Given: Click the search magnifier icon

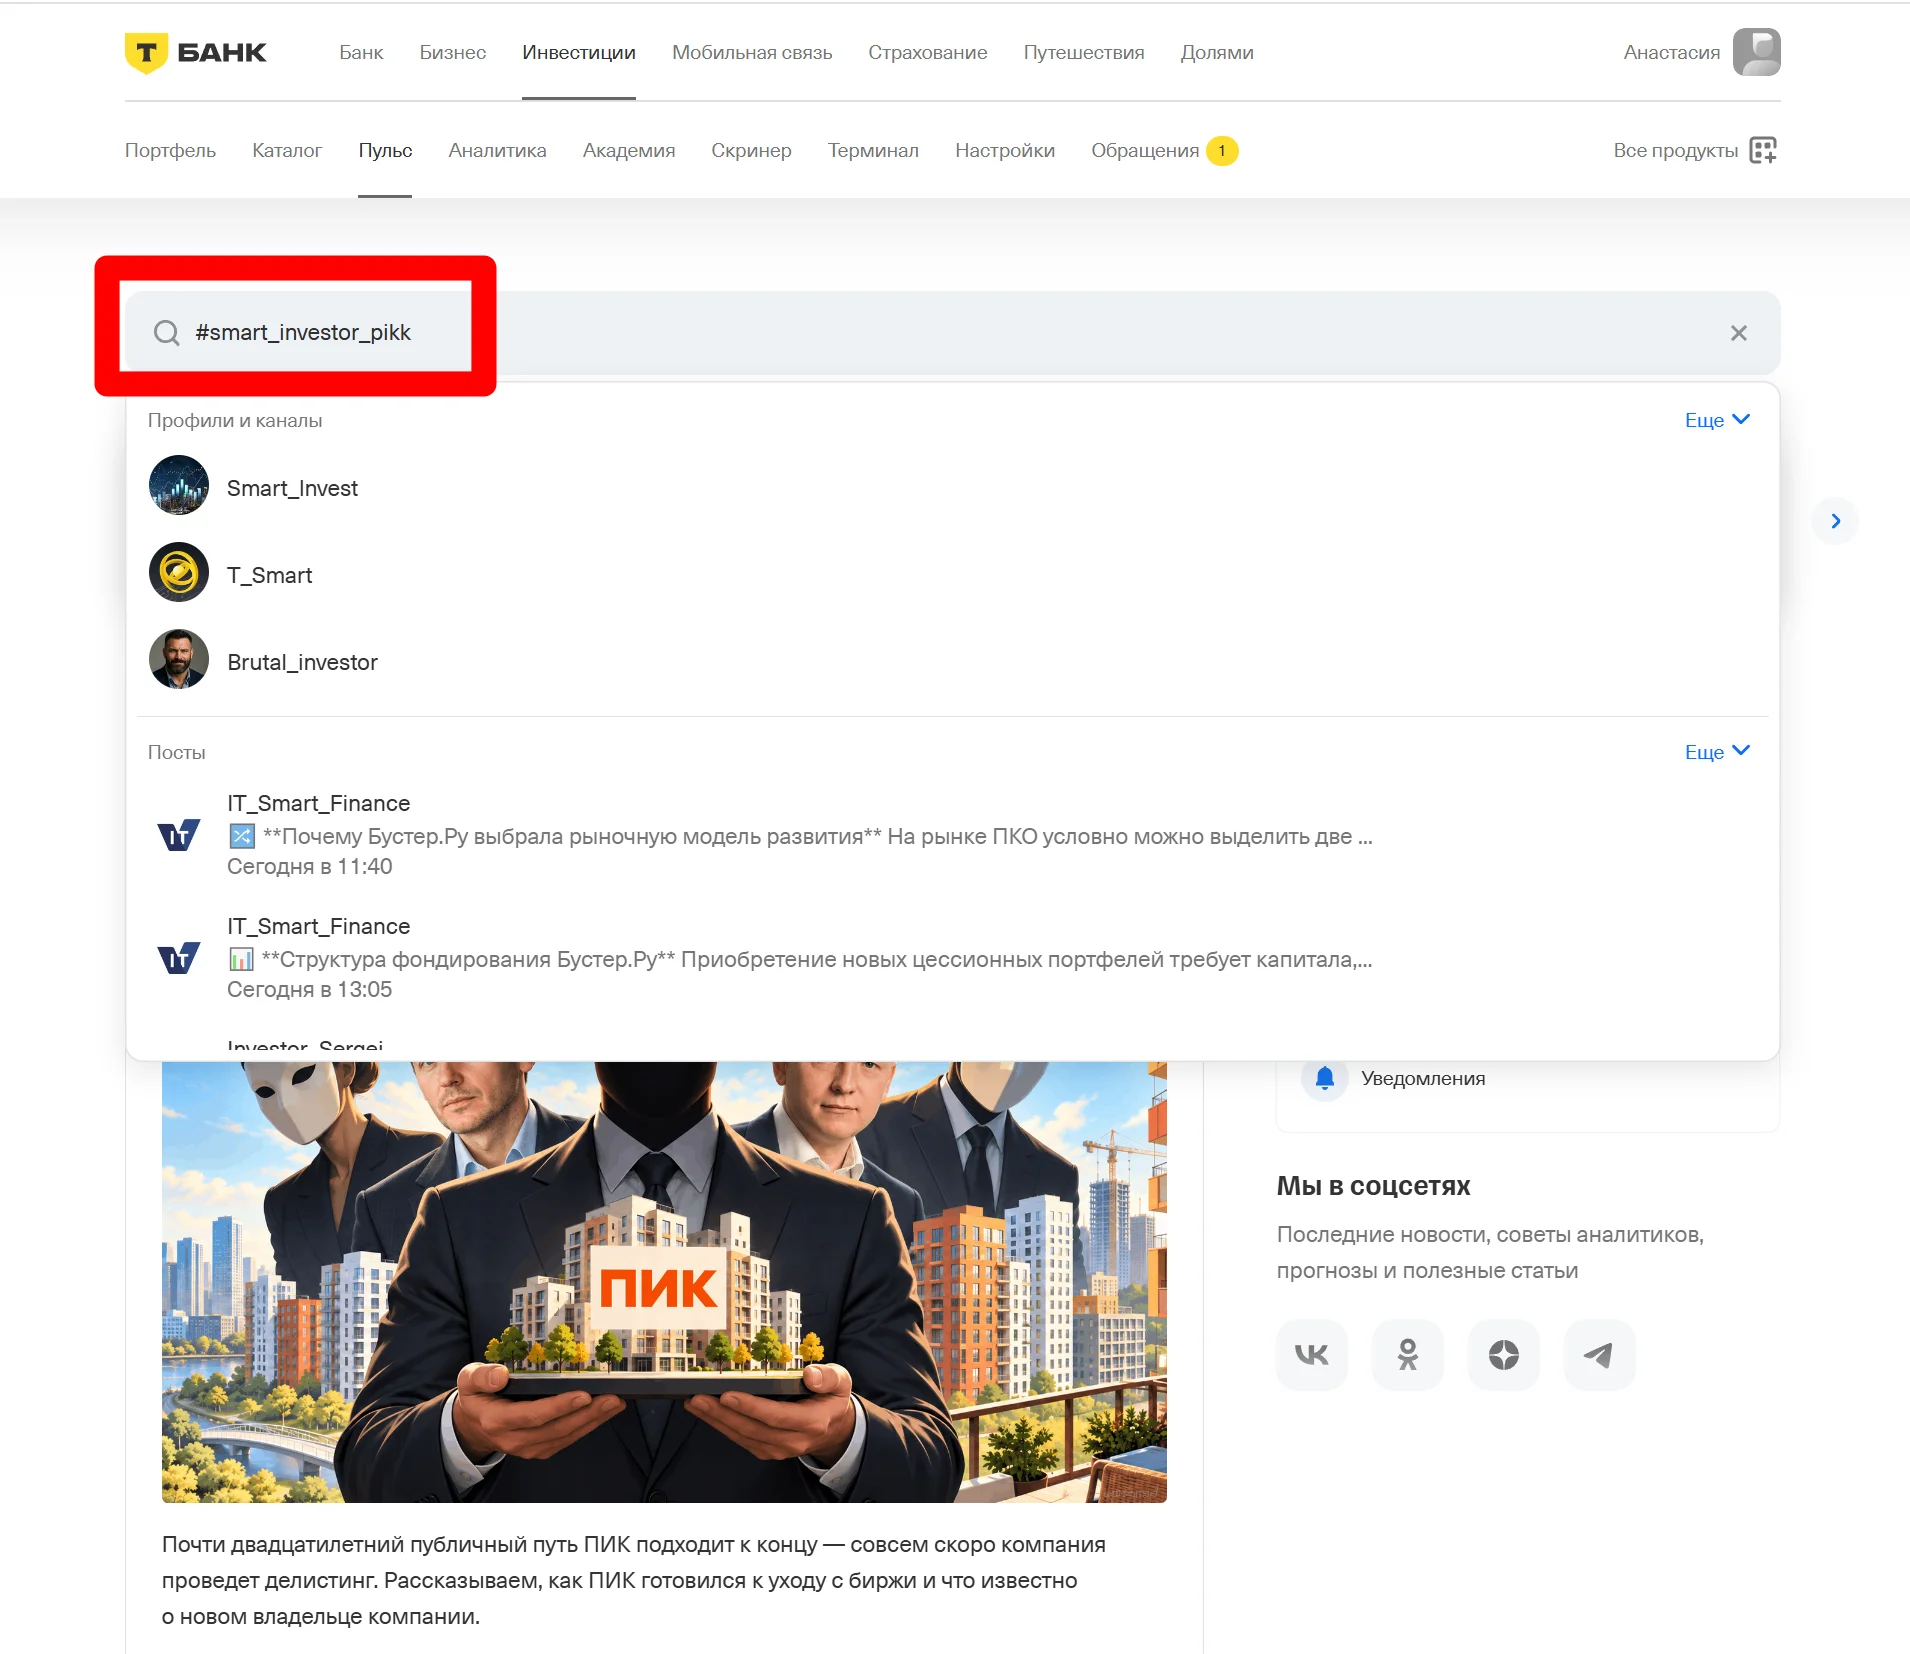Looking at the screenshot, I should (x=167, y=333).
